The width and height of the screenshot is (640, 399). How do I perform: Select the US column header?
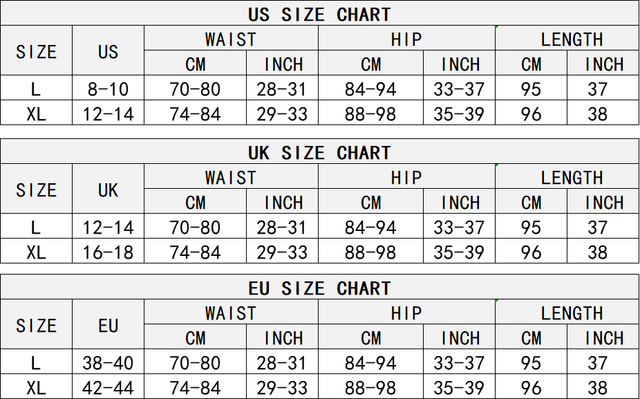(108, 51)
